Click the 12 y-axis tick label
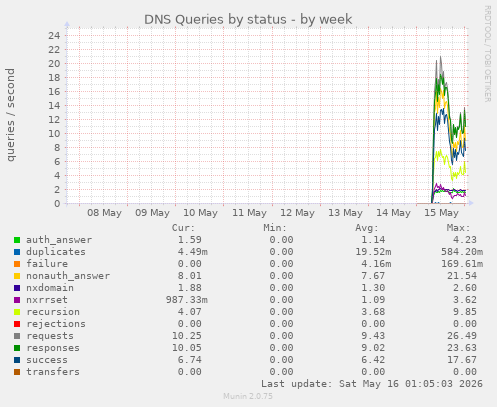 [x=54, y=120]
